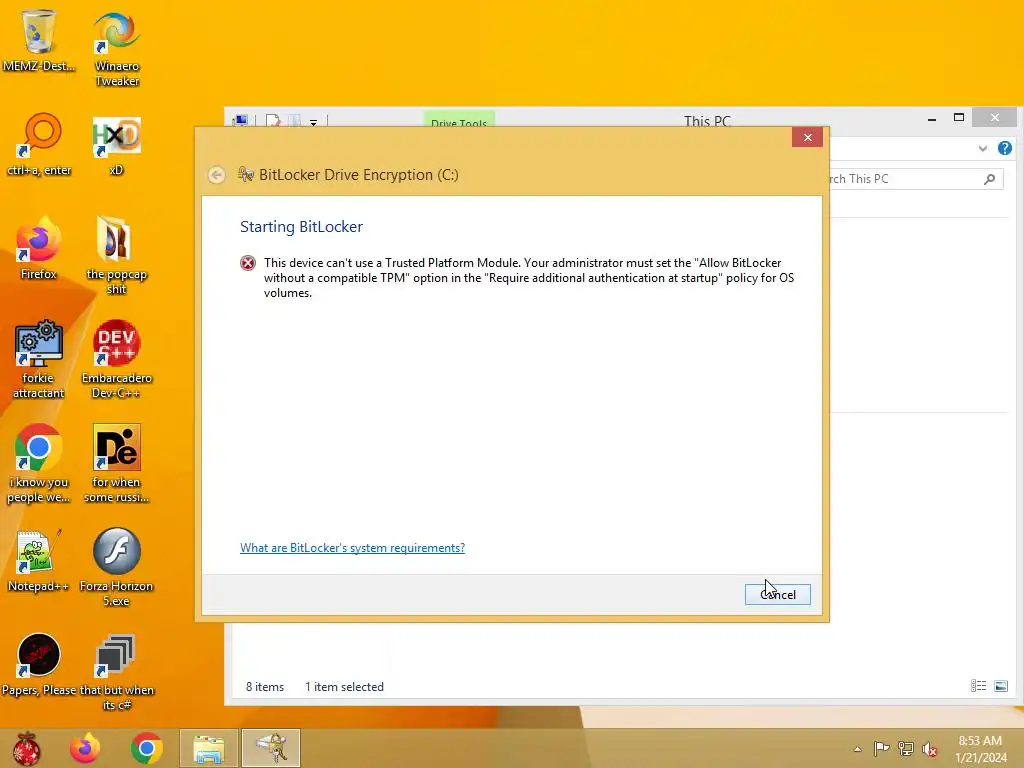Expand the ribbon chevron in This PC window
The width and height of the screenshot is (1024, 768).
click(983, 148)
